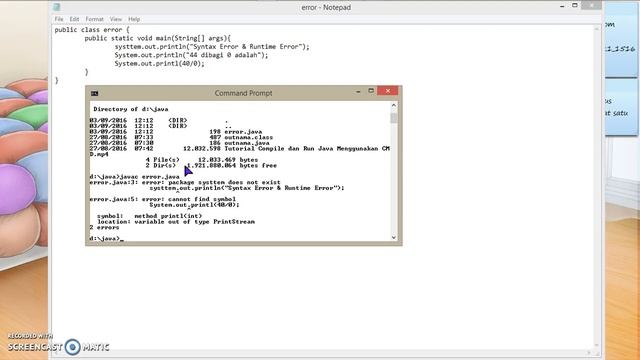Click 'cannot find symbol' error message
The width and height of the screenshot is (640, 360).
(202, 199)
